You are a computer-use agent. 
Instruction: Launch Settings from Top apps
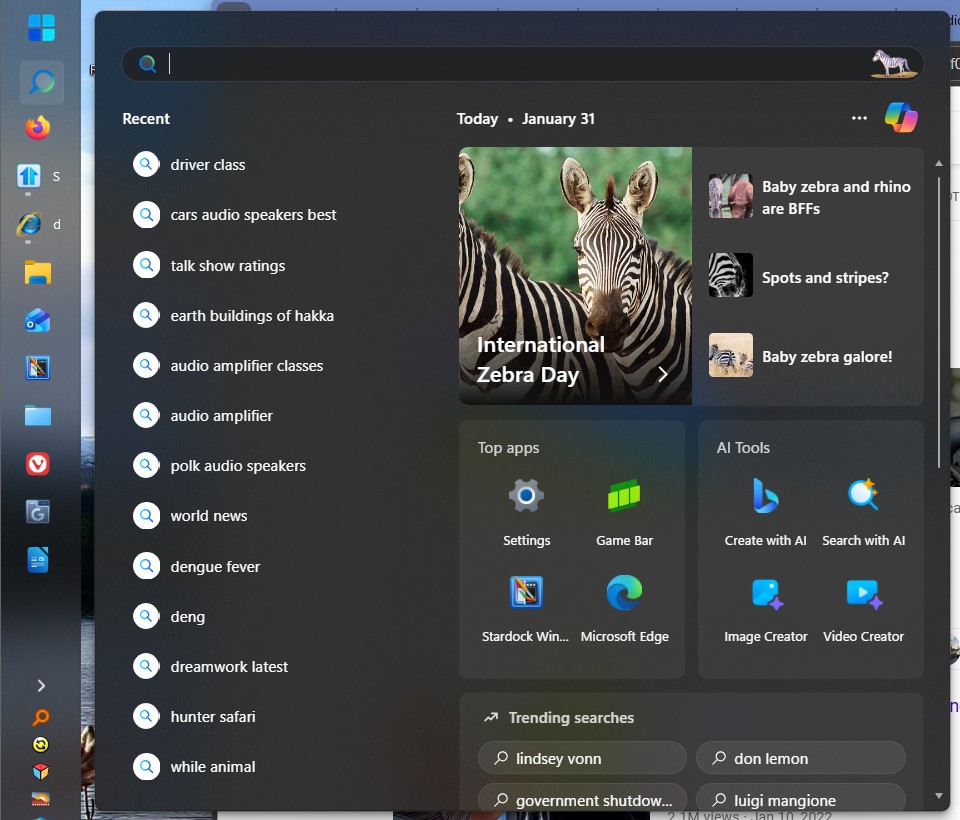click(526, 512)
